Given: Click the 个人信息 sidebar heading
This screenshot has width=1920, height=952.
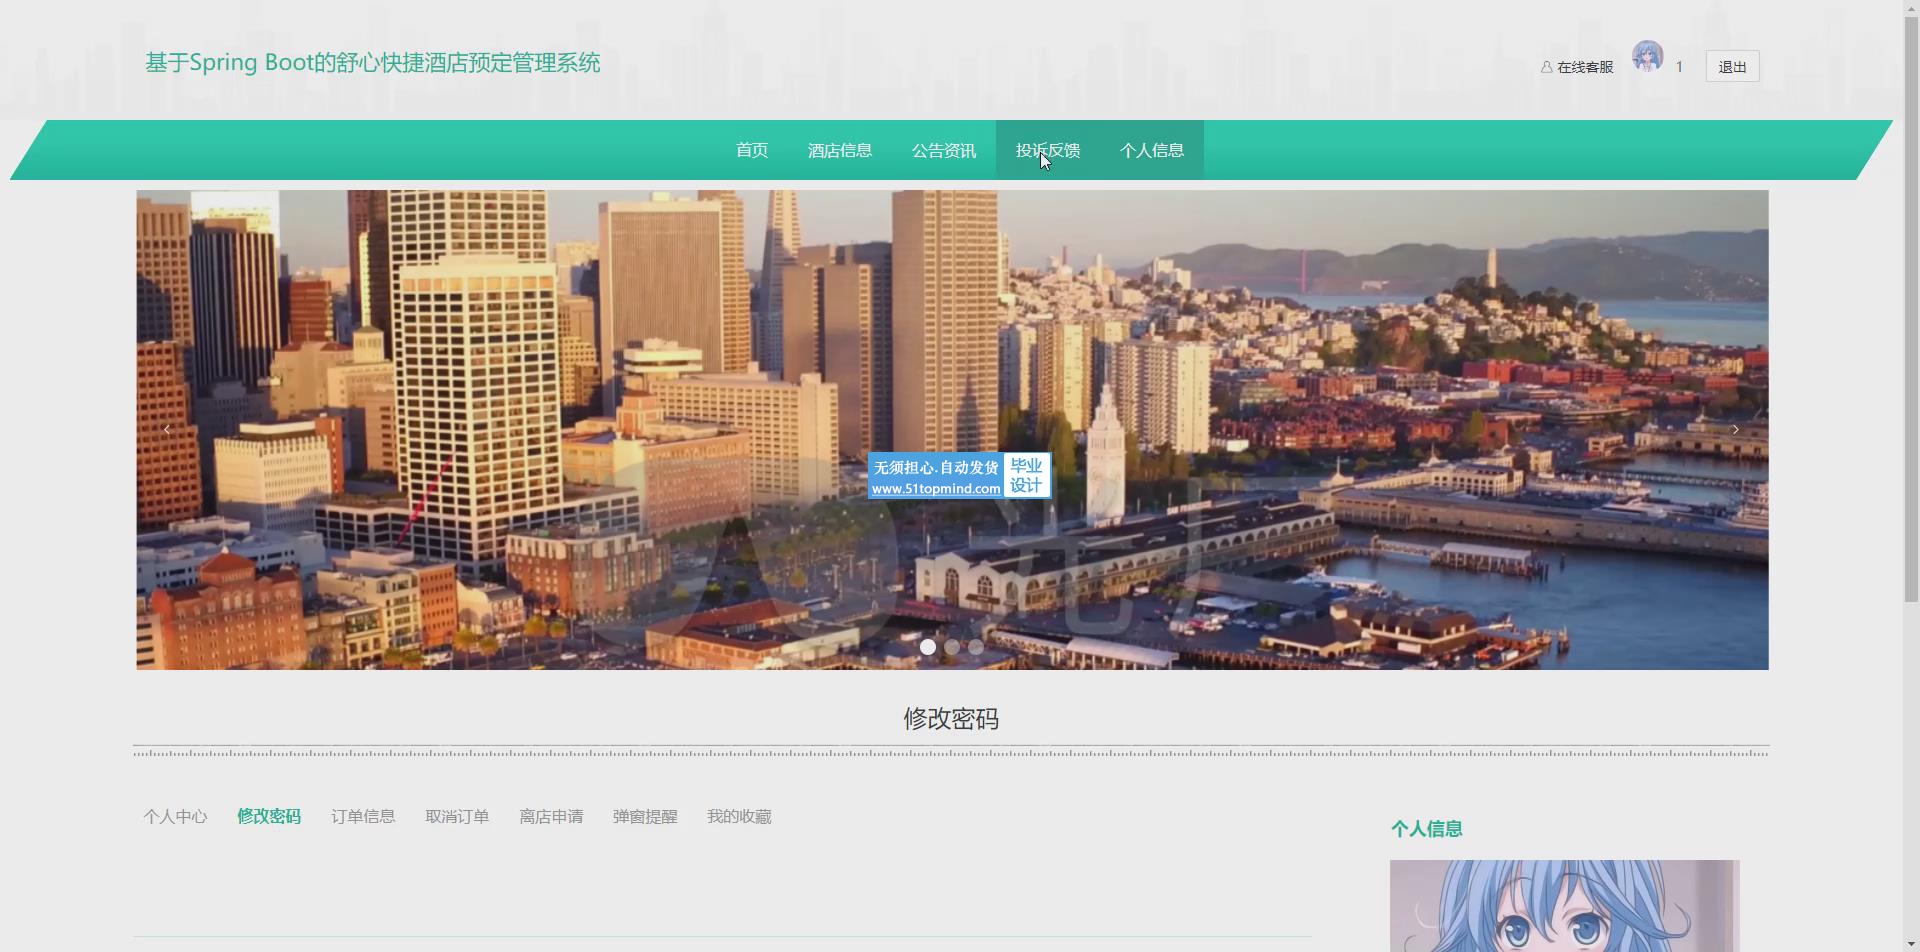Looking at the screenshot, I should tap(1427, 829).
